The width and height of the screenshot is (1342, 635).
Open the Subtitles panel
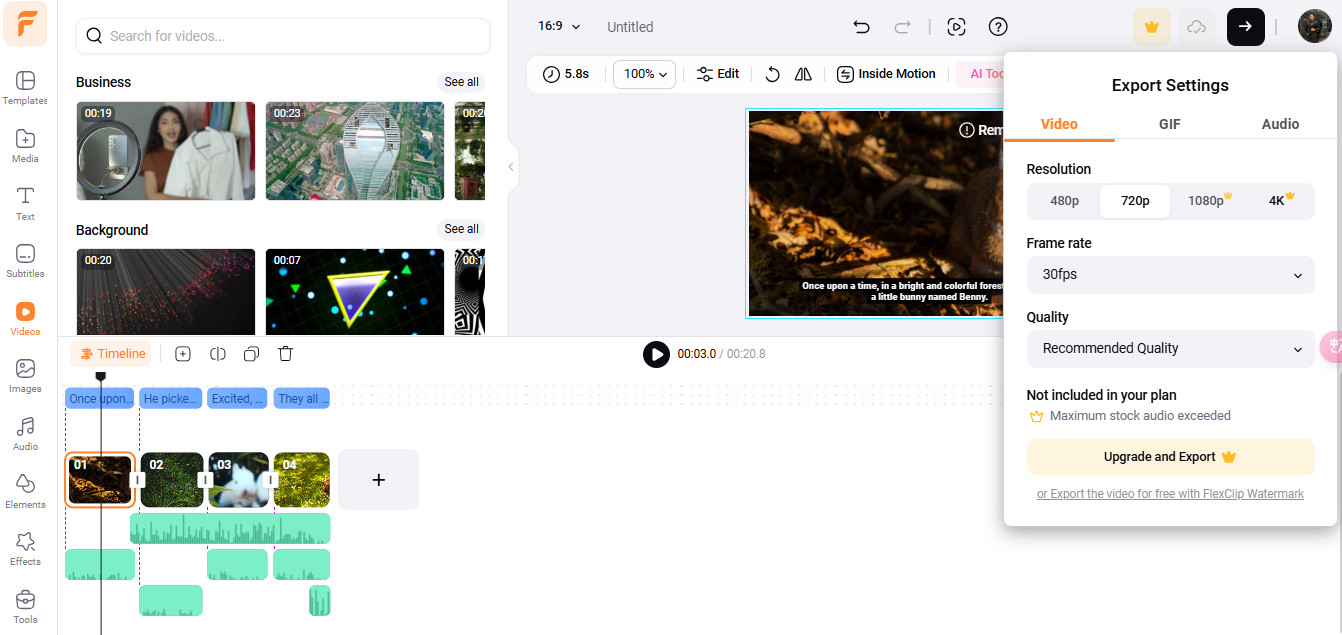24,261
